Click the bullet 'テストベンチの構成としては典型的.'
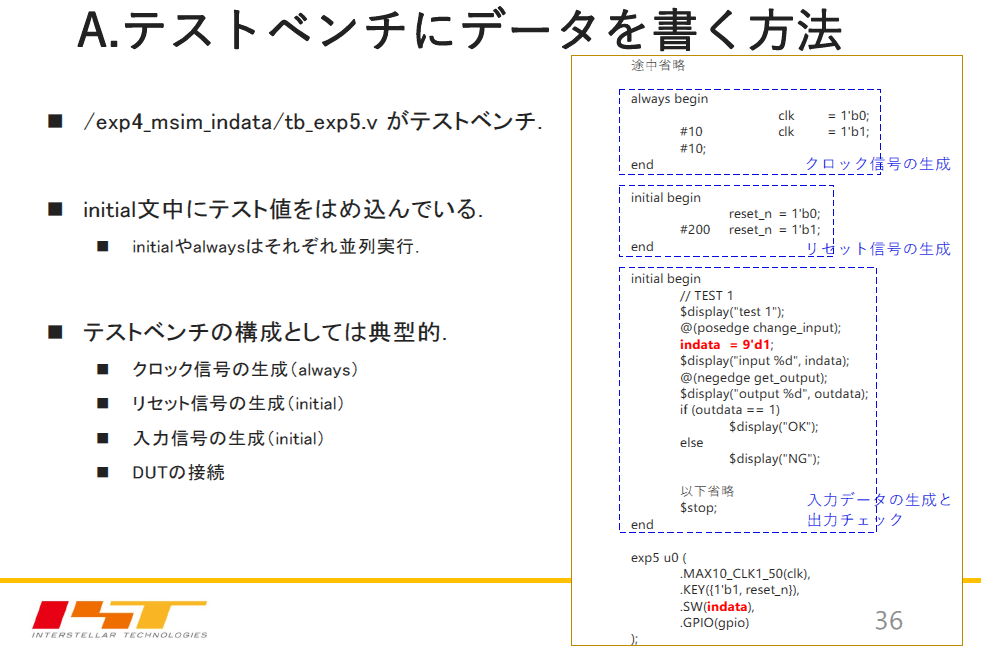The width and height of the screenshot is (999, 664). (265, 332)
